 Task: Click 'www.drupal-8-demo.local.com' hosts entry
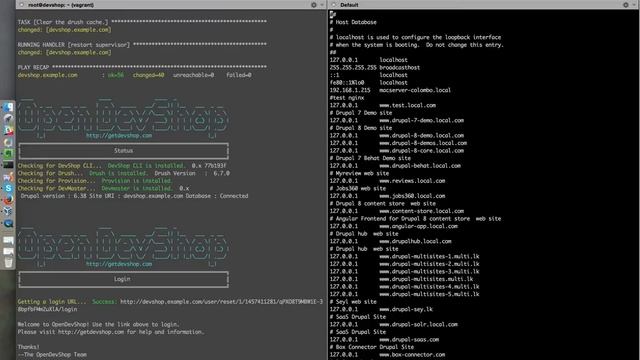tap(421, 136)
